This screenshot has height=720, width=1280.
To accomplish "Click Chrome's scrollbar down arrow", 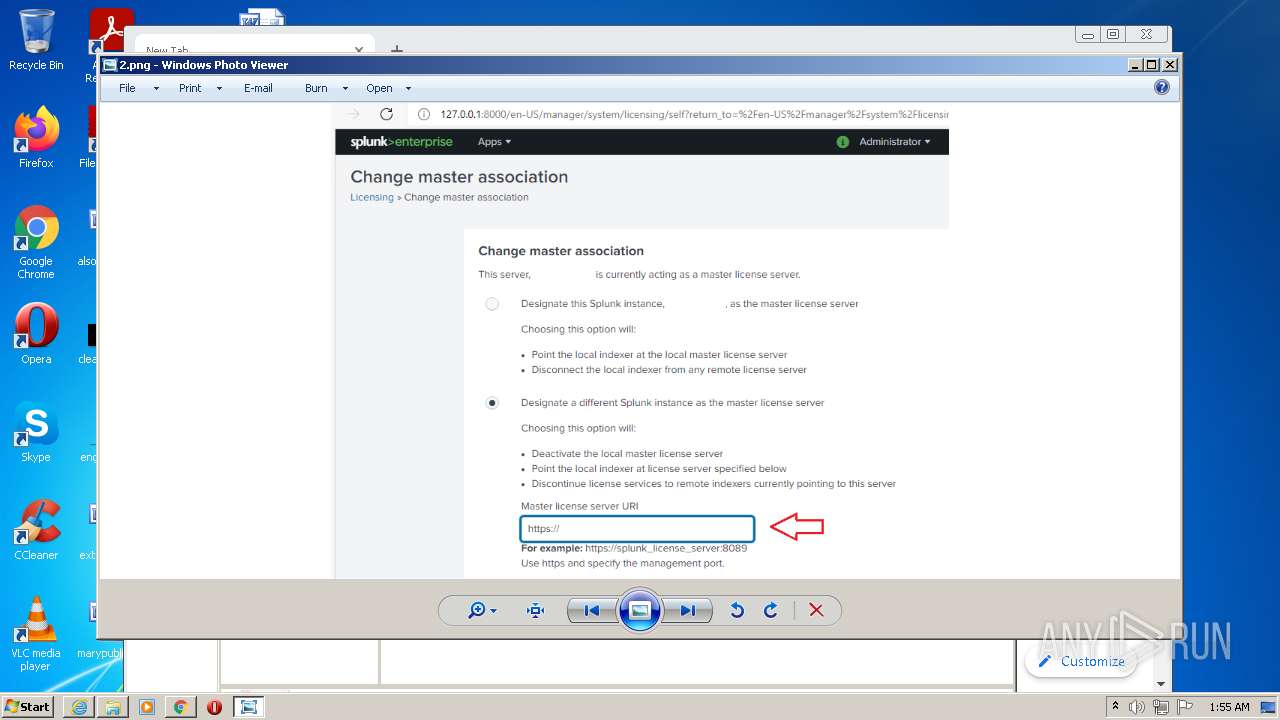I will (1161, 684).
